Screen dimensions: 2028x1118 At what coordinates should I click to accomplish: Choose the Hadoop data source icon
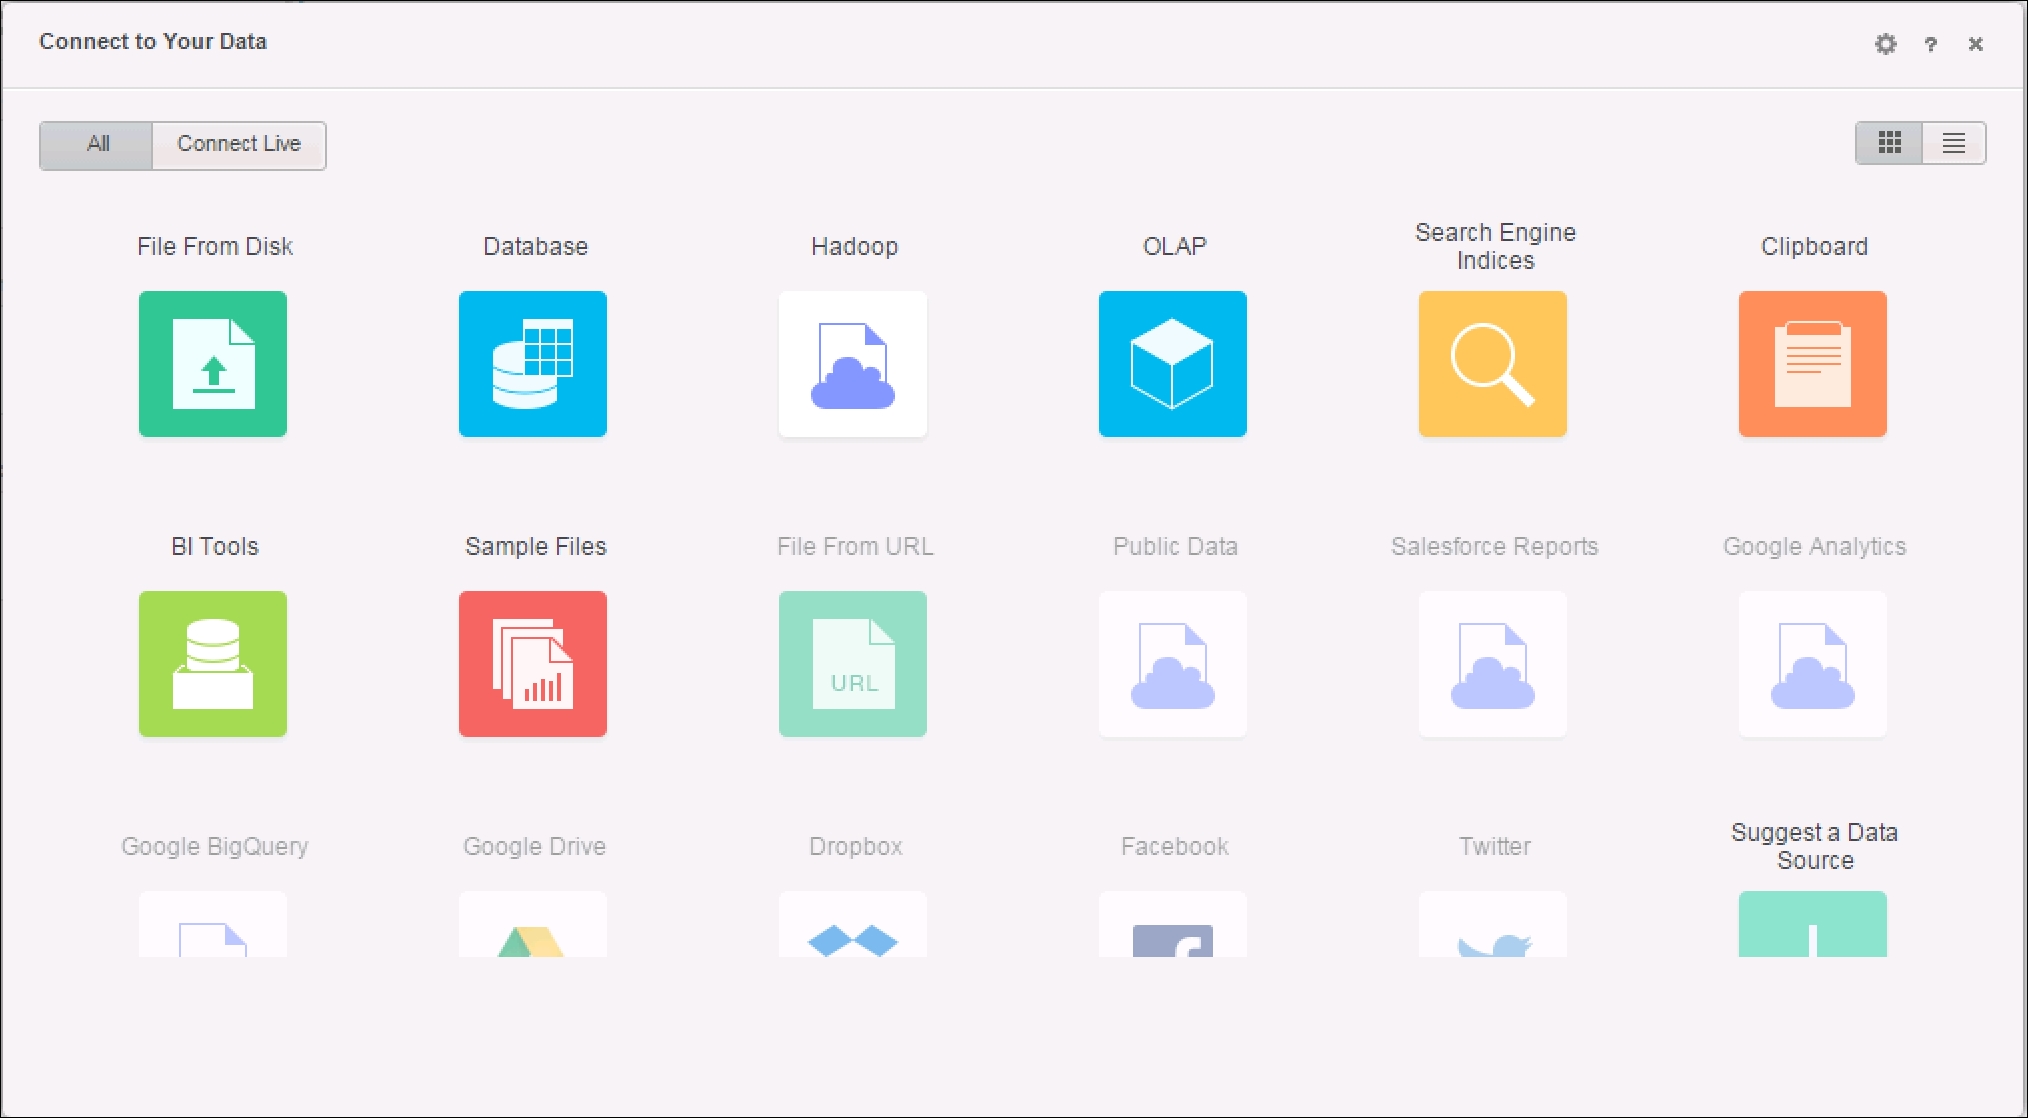[853, 364]
